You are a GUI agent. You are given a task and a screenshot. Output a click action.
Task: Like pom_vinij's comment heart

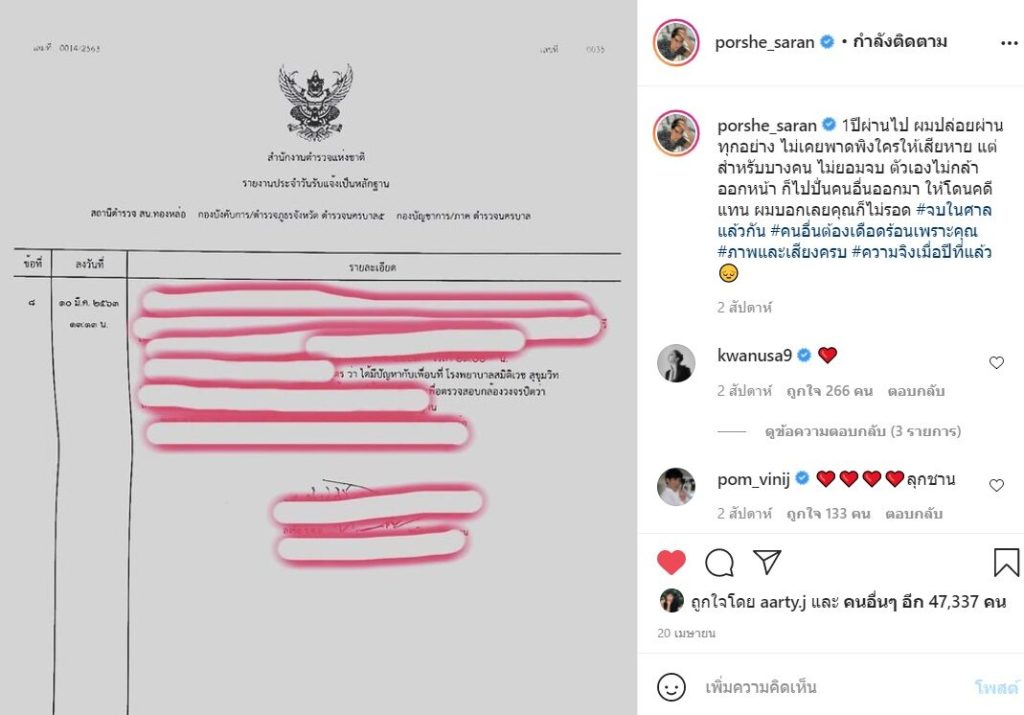[996, 485]
